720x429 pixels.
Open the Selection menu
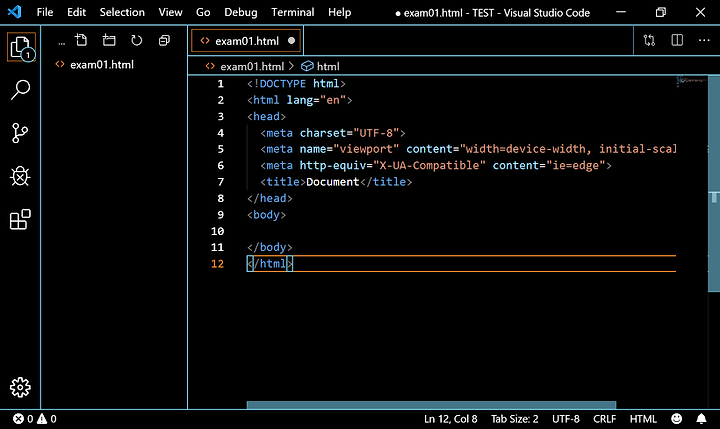122,12
